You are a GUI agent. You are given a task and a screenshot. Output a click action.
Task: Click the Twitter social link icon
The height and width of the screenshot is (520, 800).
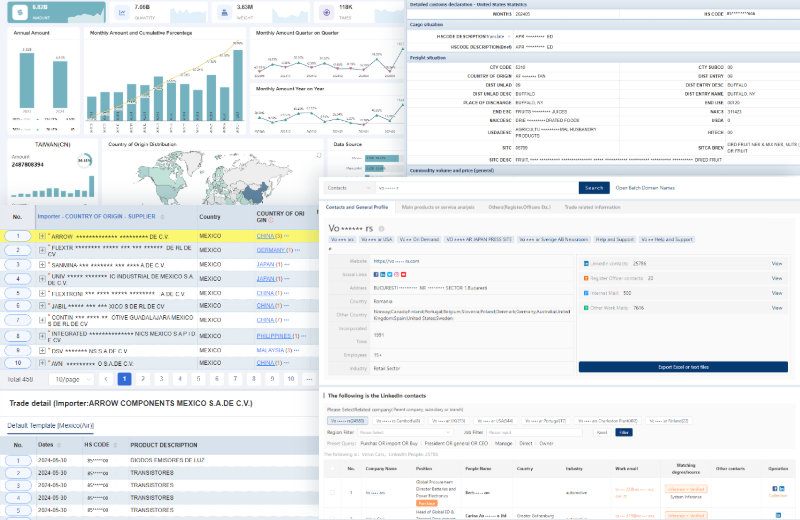[x=387, y=273]
